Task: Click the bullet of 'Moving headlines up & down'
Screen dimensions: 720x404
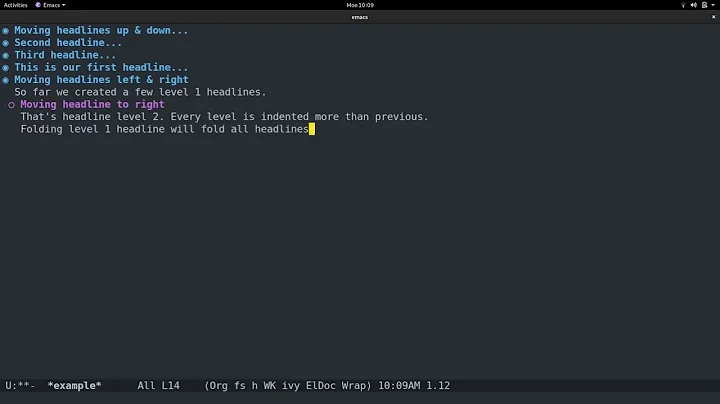Action: 6,31
